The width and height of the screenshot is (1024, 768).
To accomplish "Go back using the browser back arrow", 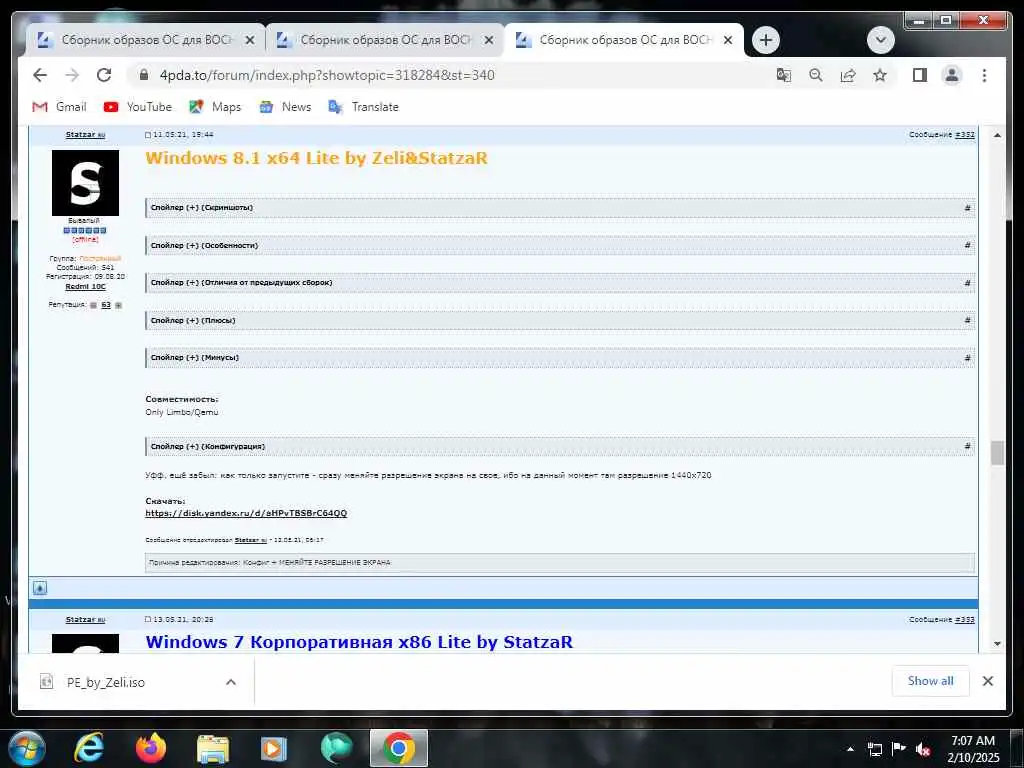I will click(x=40, y=75).
